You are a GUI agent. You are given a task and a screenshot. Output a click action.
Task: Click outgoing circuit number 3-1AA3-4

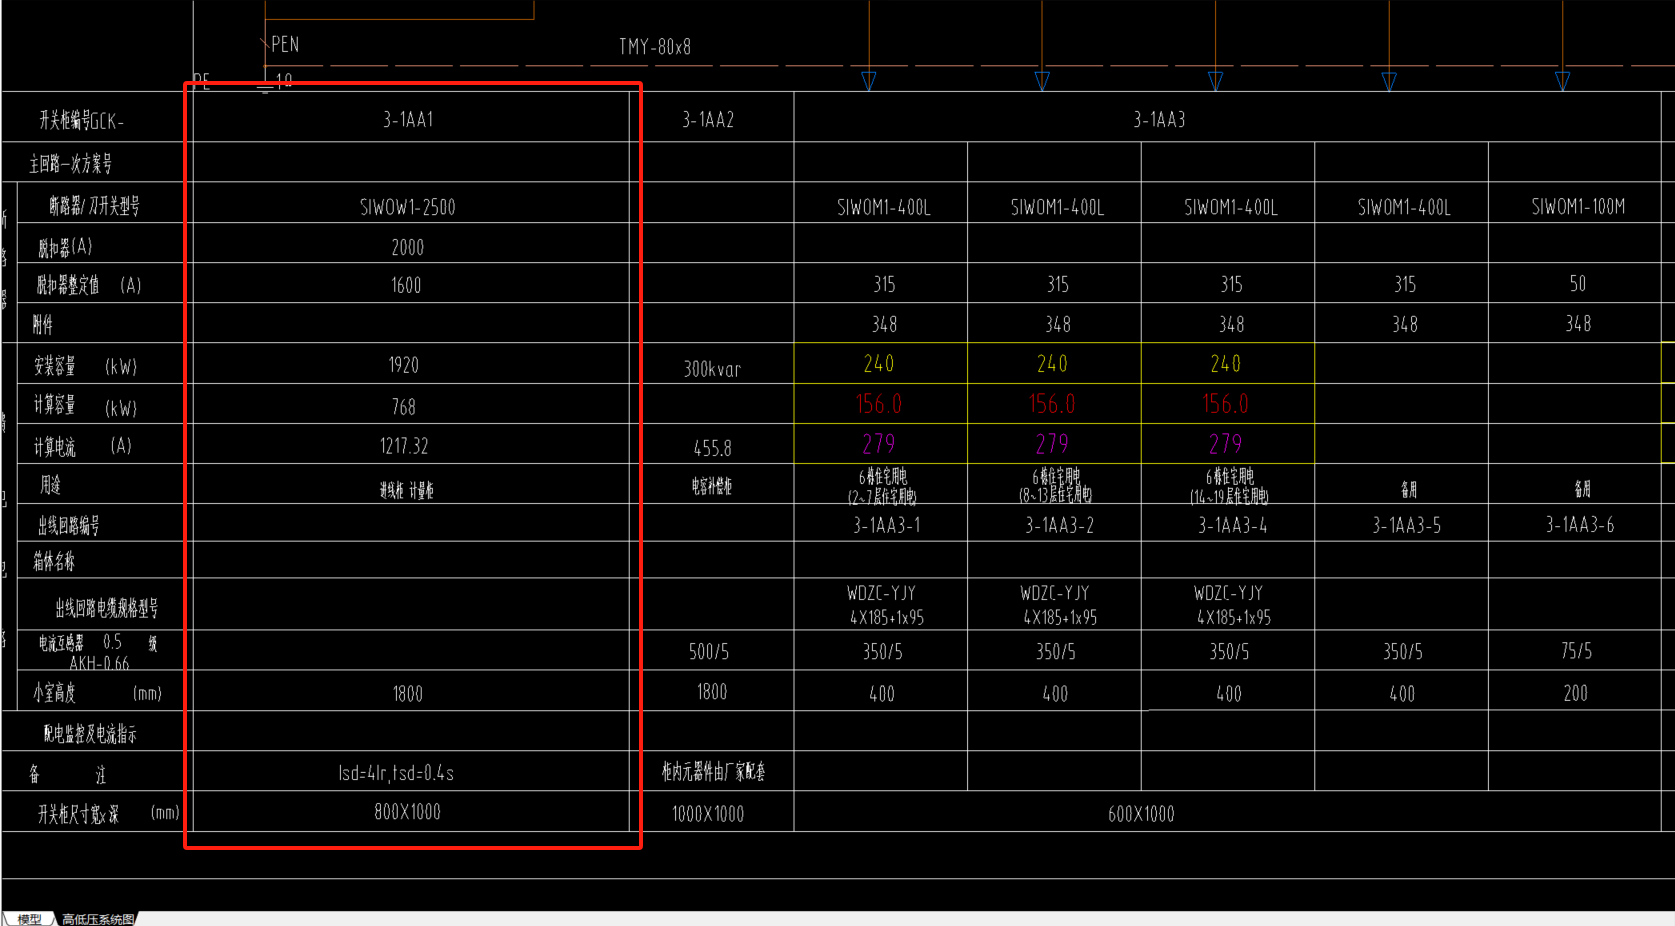pyautogui.click(x=1232, y=525)
